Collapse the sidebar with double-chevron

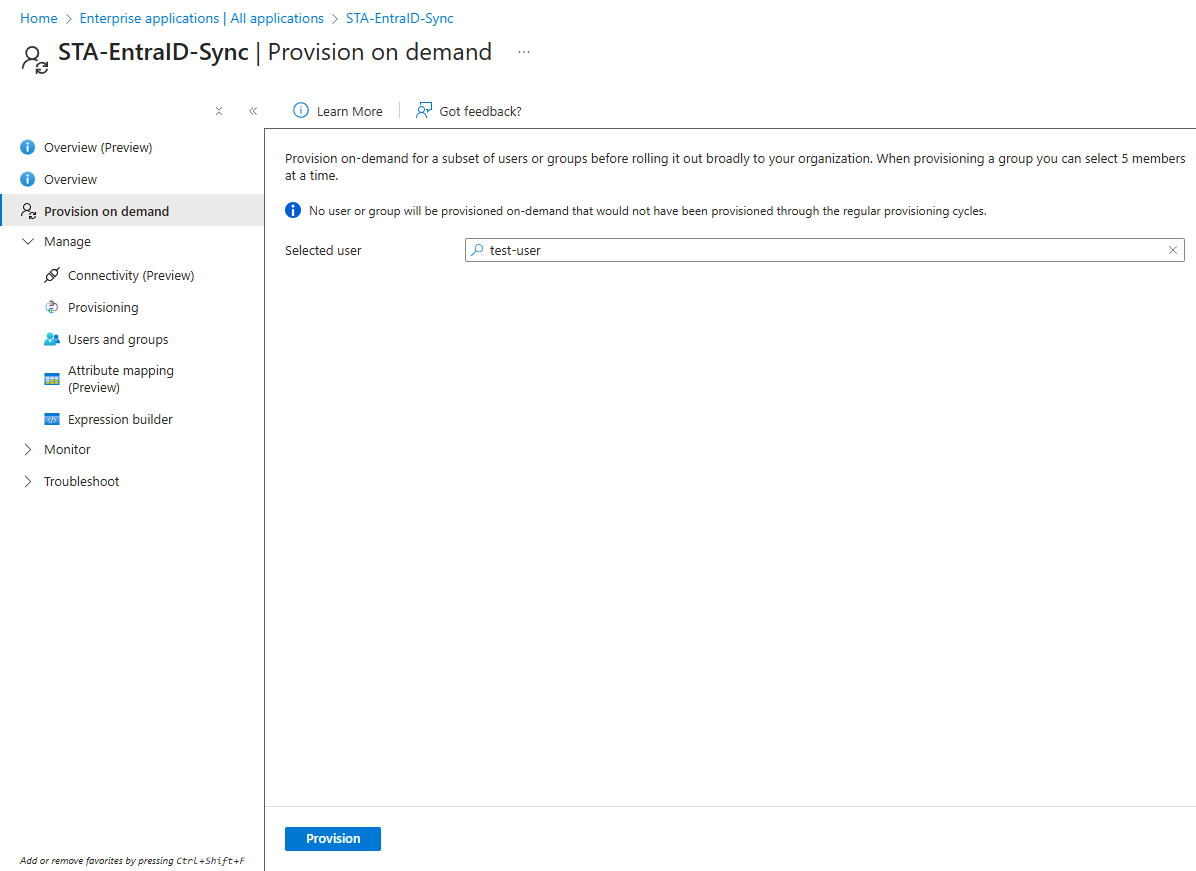coord(253,111)
